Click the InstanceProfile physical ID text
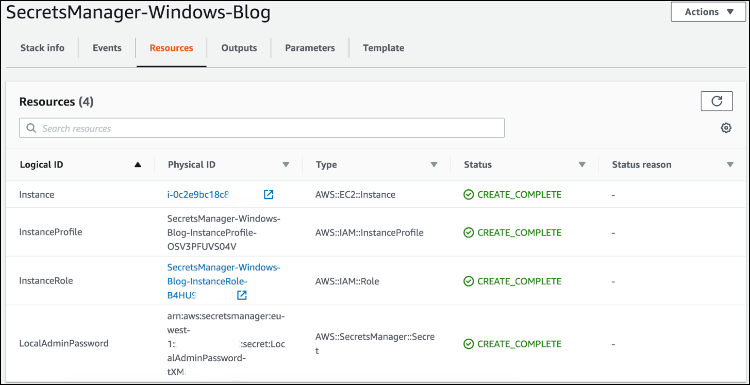This screenshot has height=385, width=750. 224,232
